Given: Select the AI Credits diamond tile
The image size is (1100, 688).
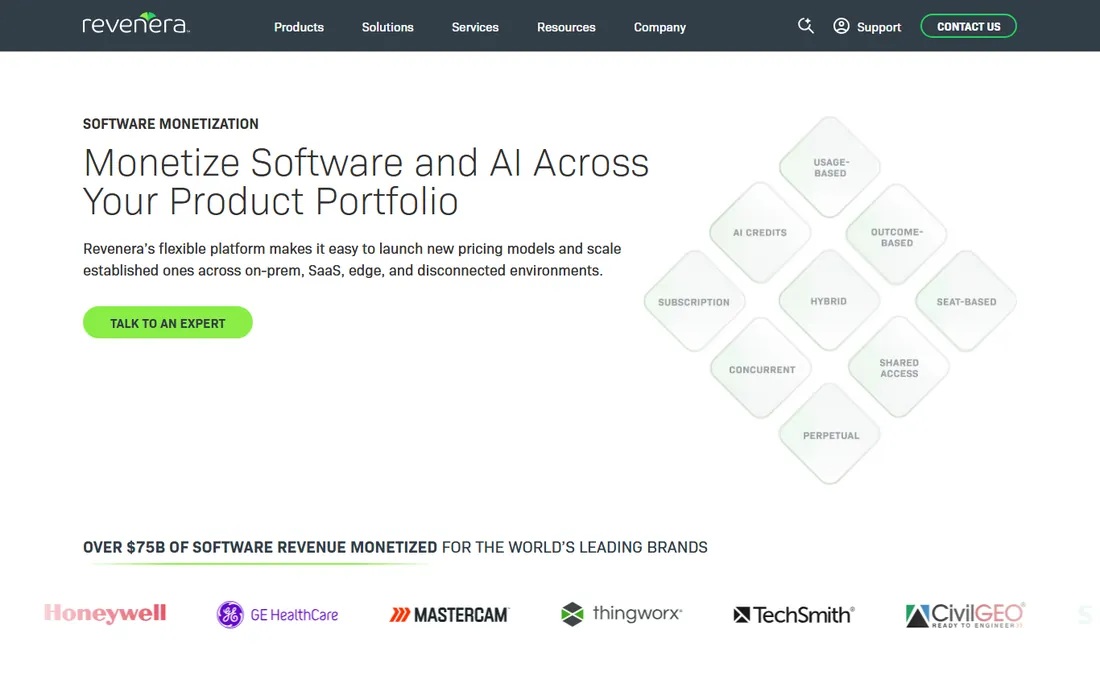Looking at the screenshot, I should [760, 232].
